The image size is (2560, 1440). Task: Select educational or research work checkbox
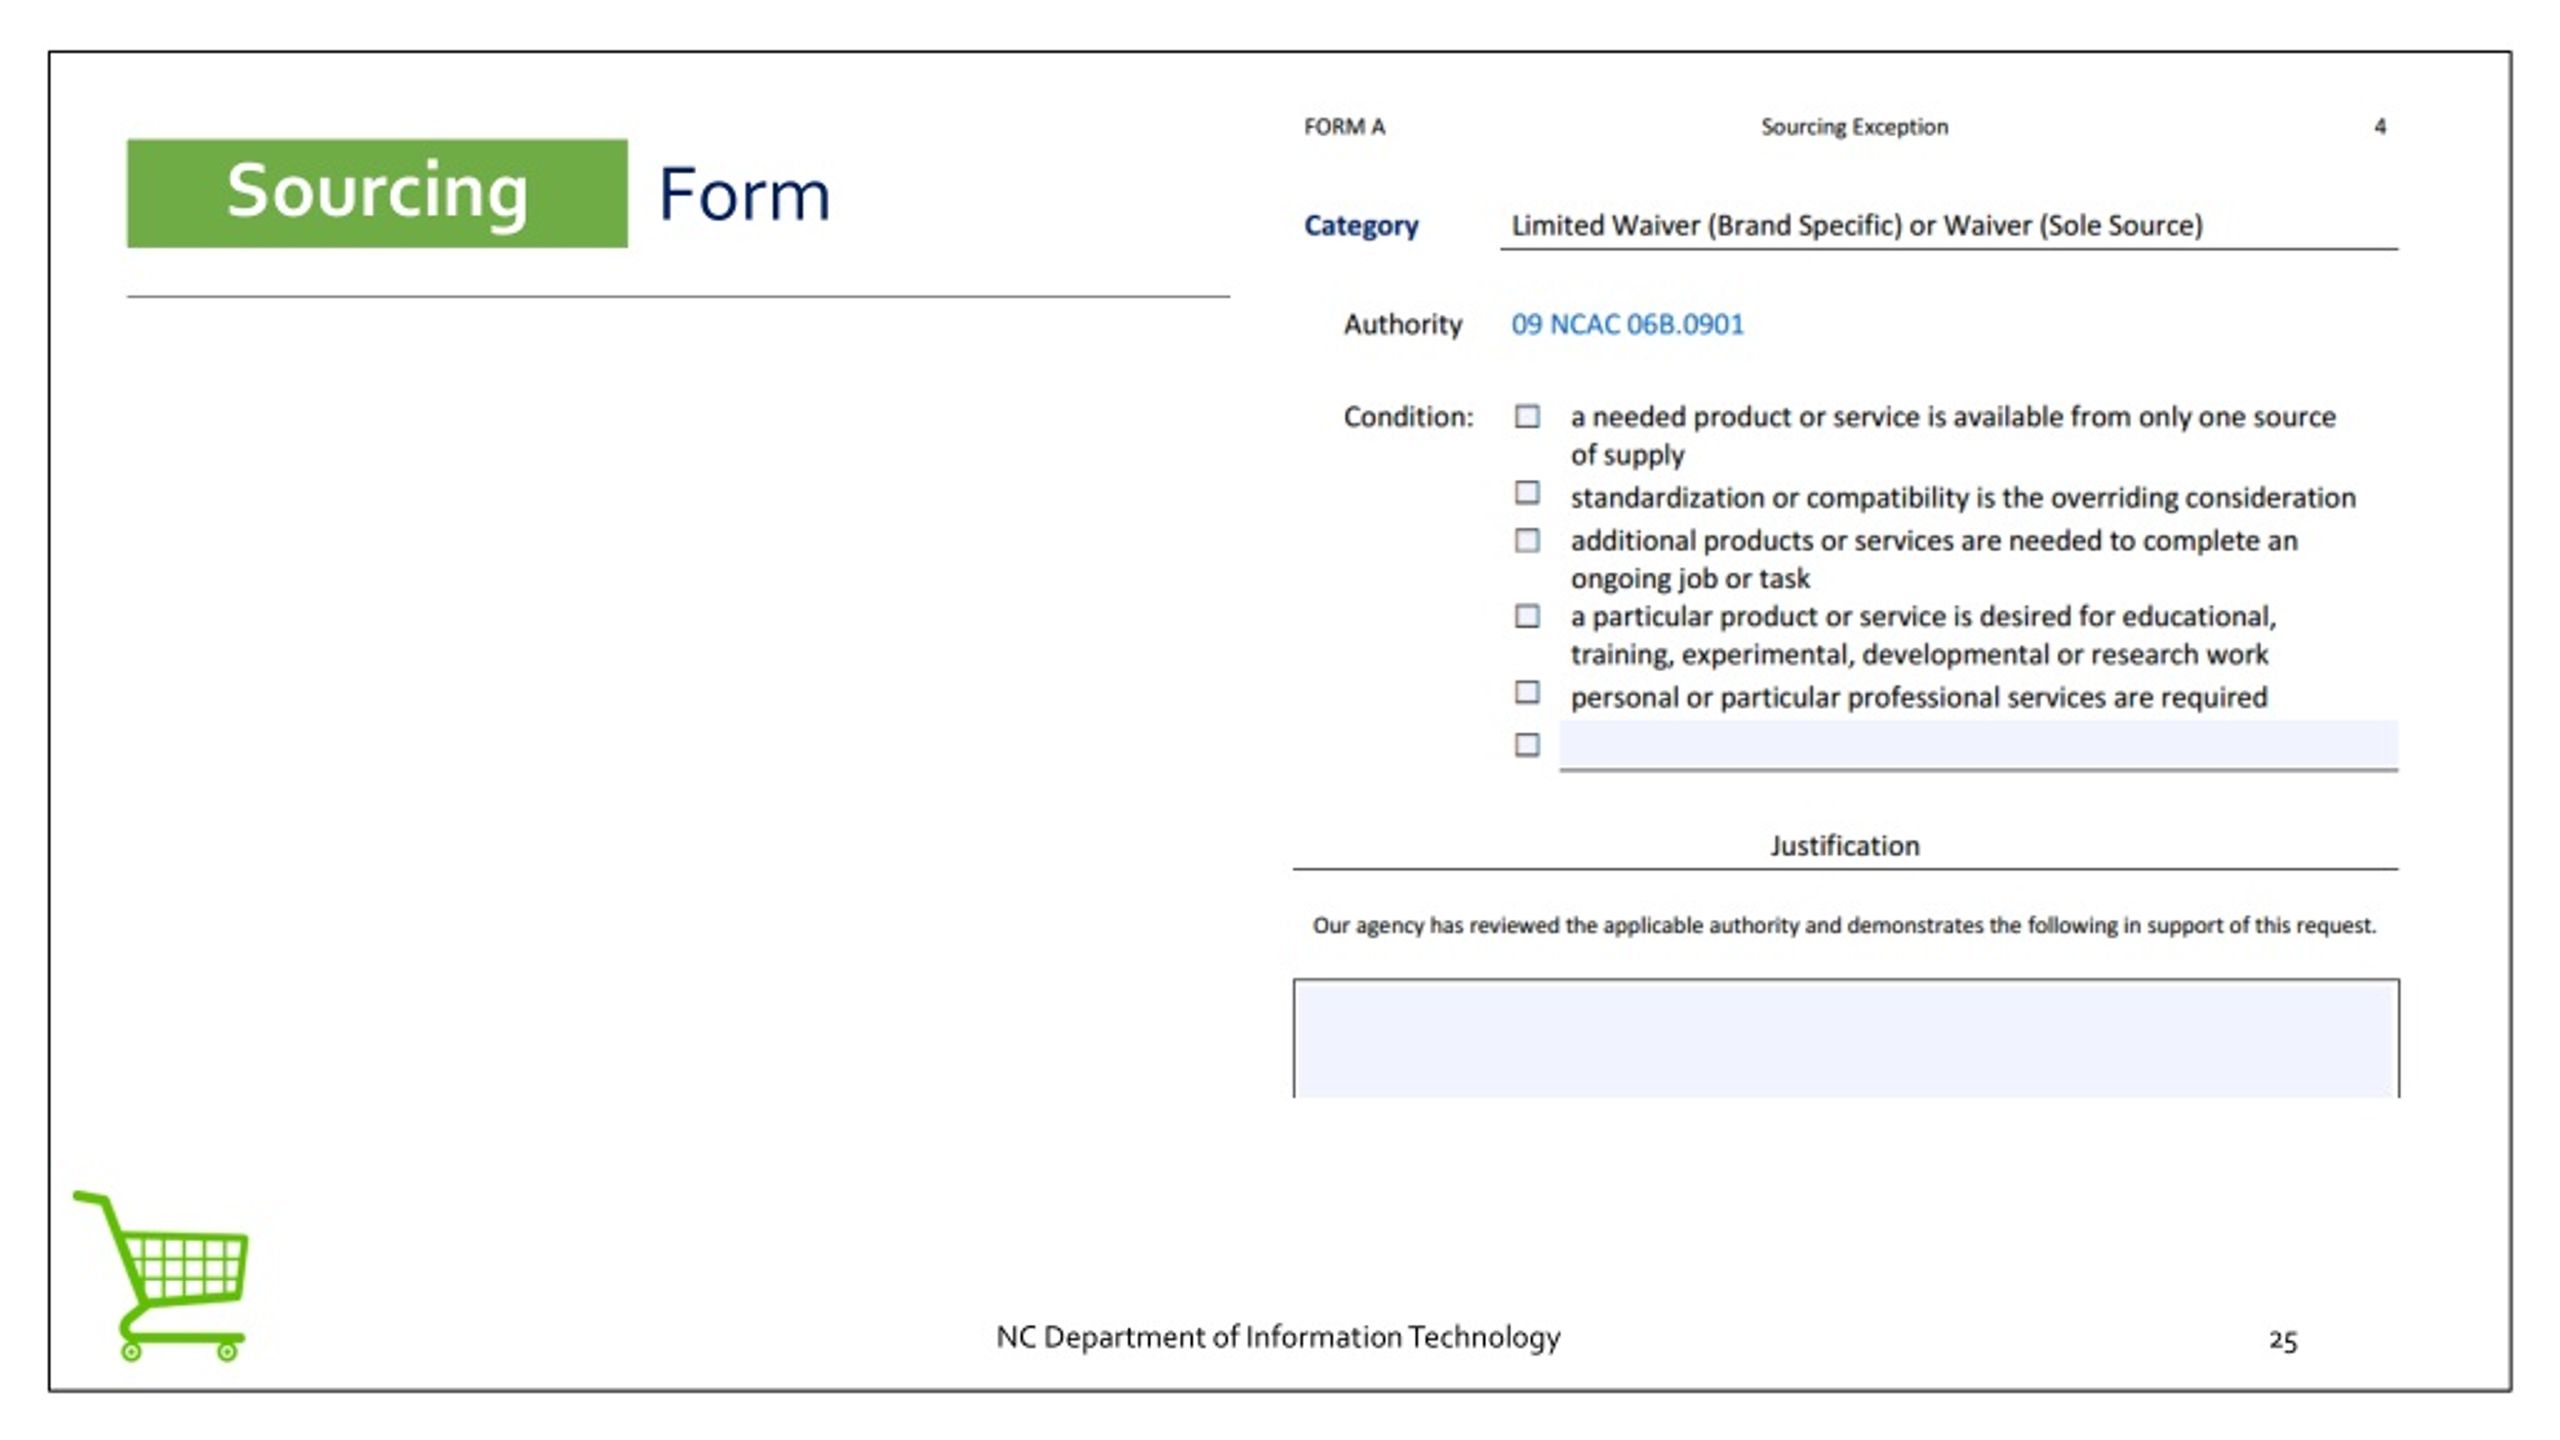(1527, 616)
